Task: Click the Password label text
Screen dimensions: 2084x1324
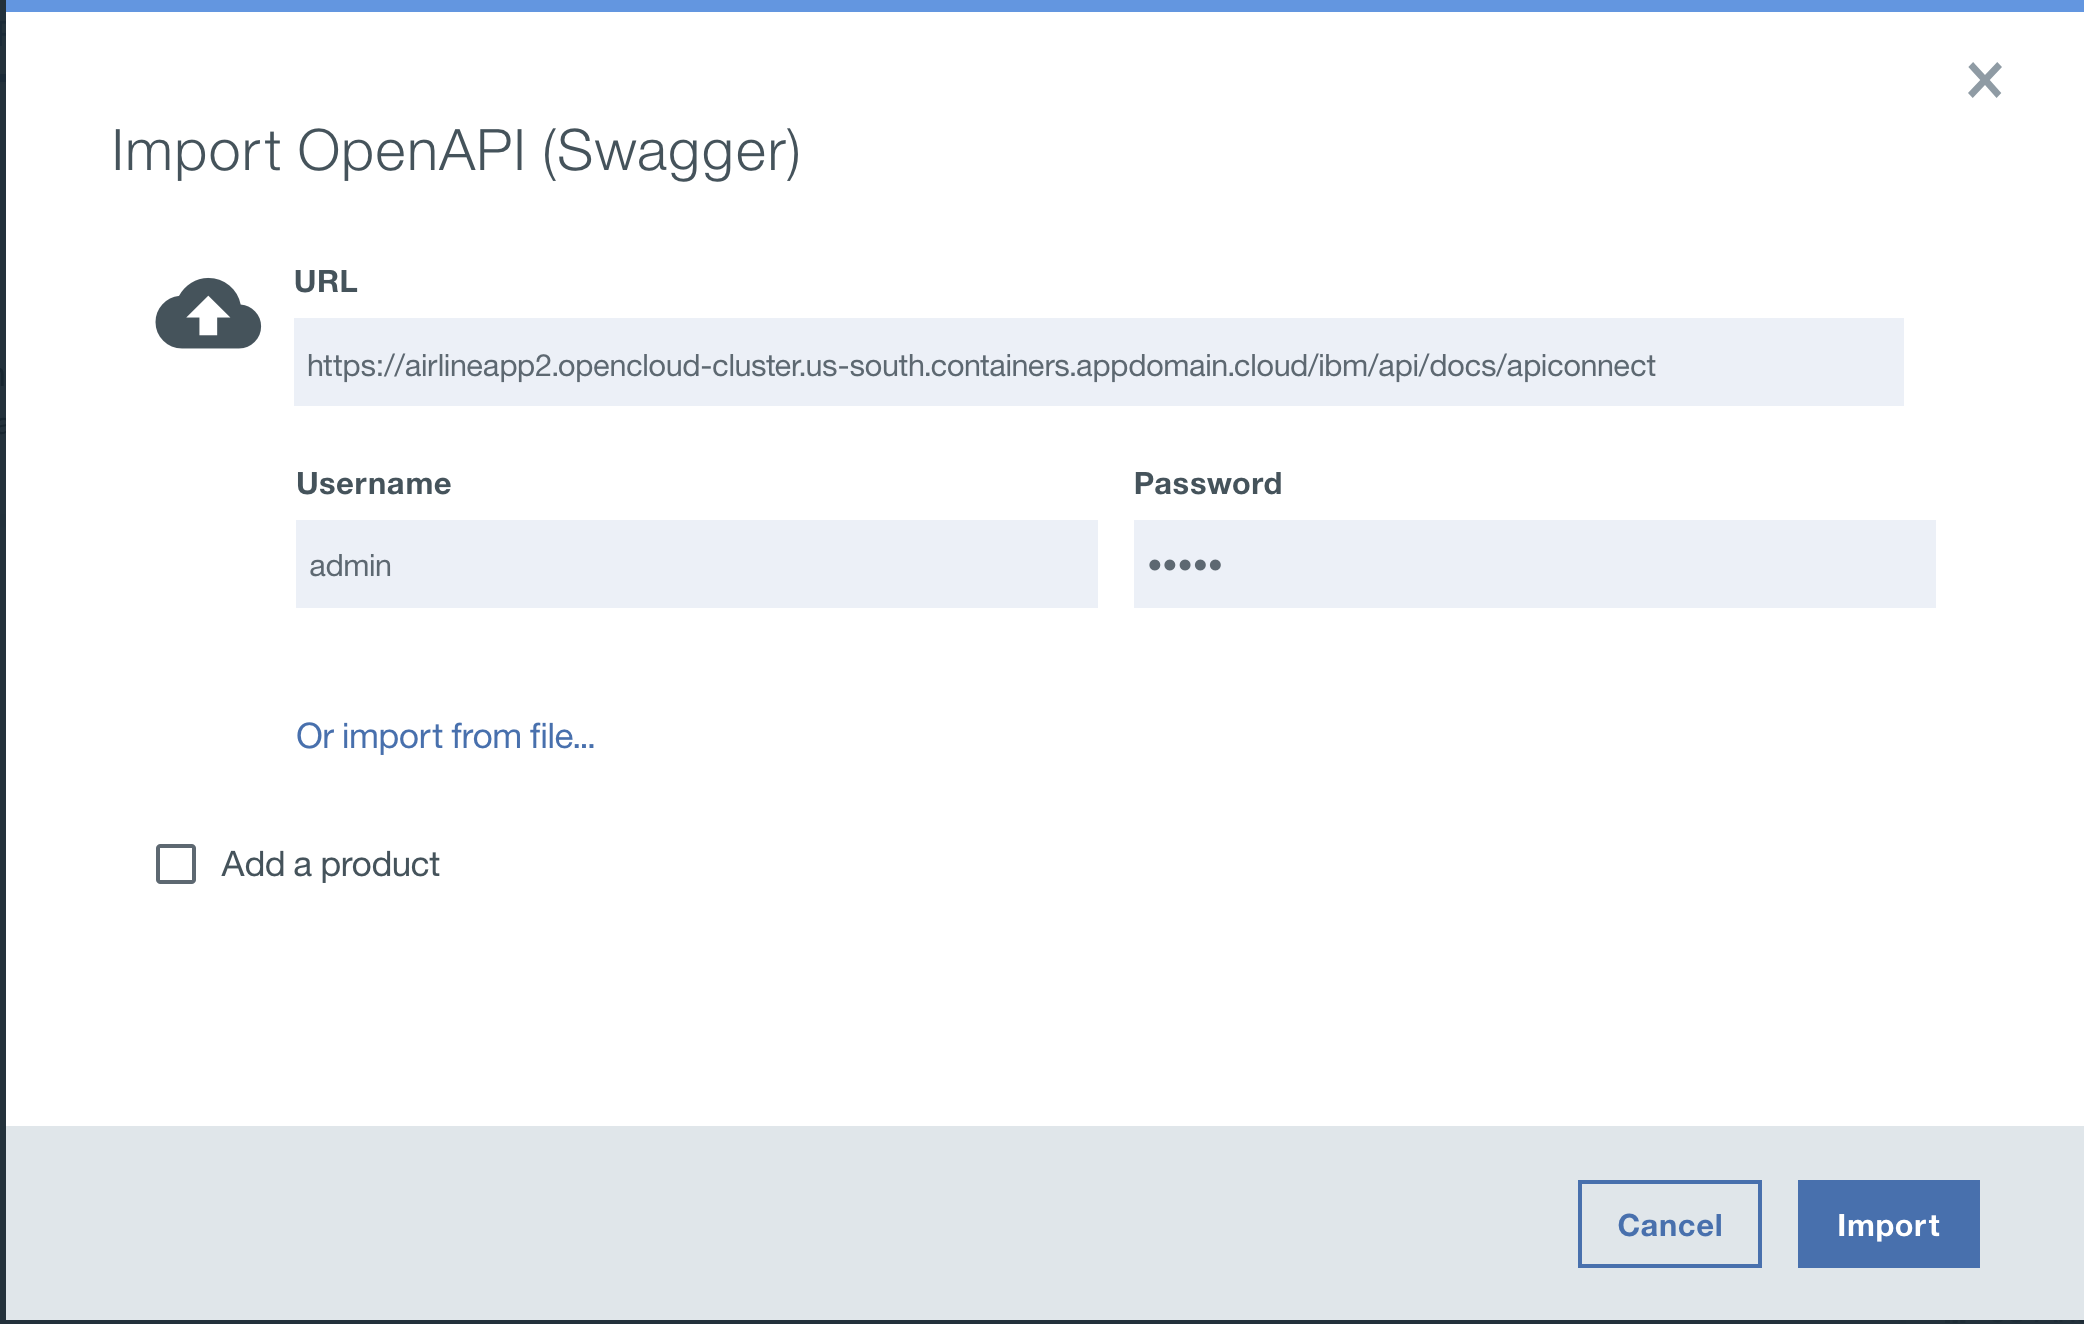Action: tap(1207, 484)
